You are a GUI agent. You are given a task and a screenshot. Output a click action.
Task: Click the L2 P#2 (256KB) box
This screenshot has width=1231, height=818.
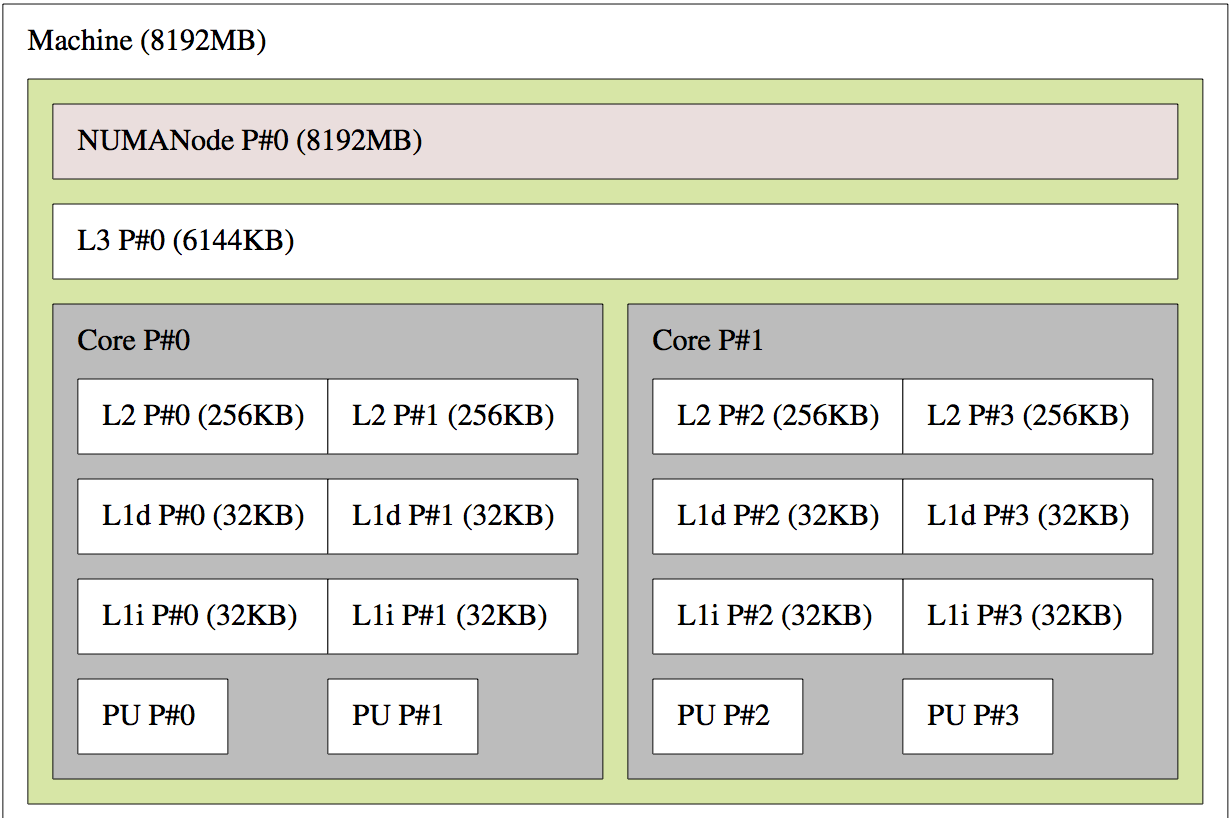(778, 416)
